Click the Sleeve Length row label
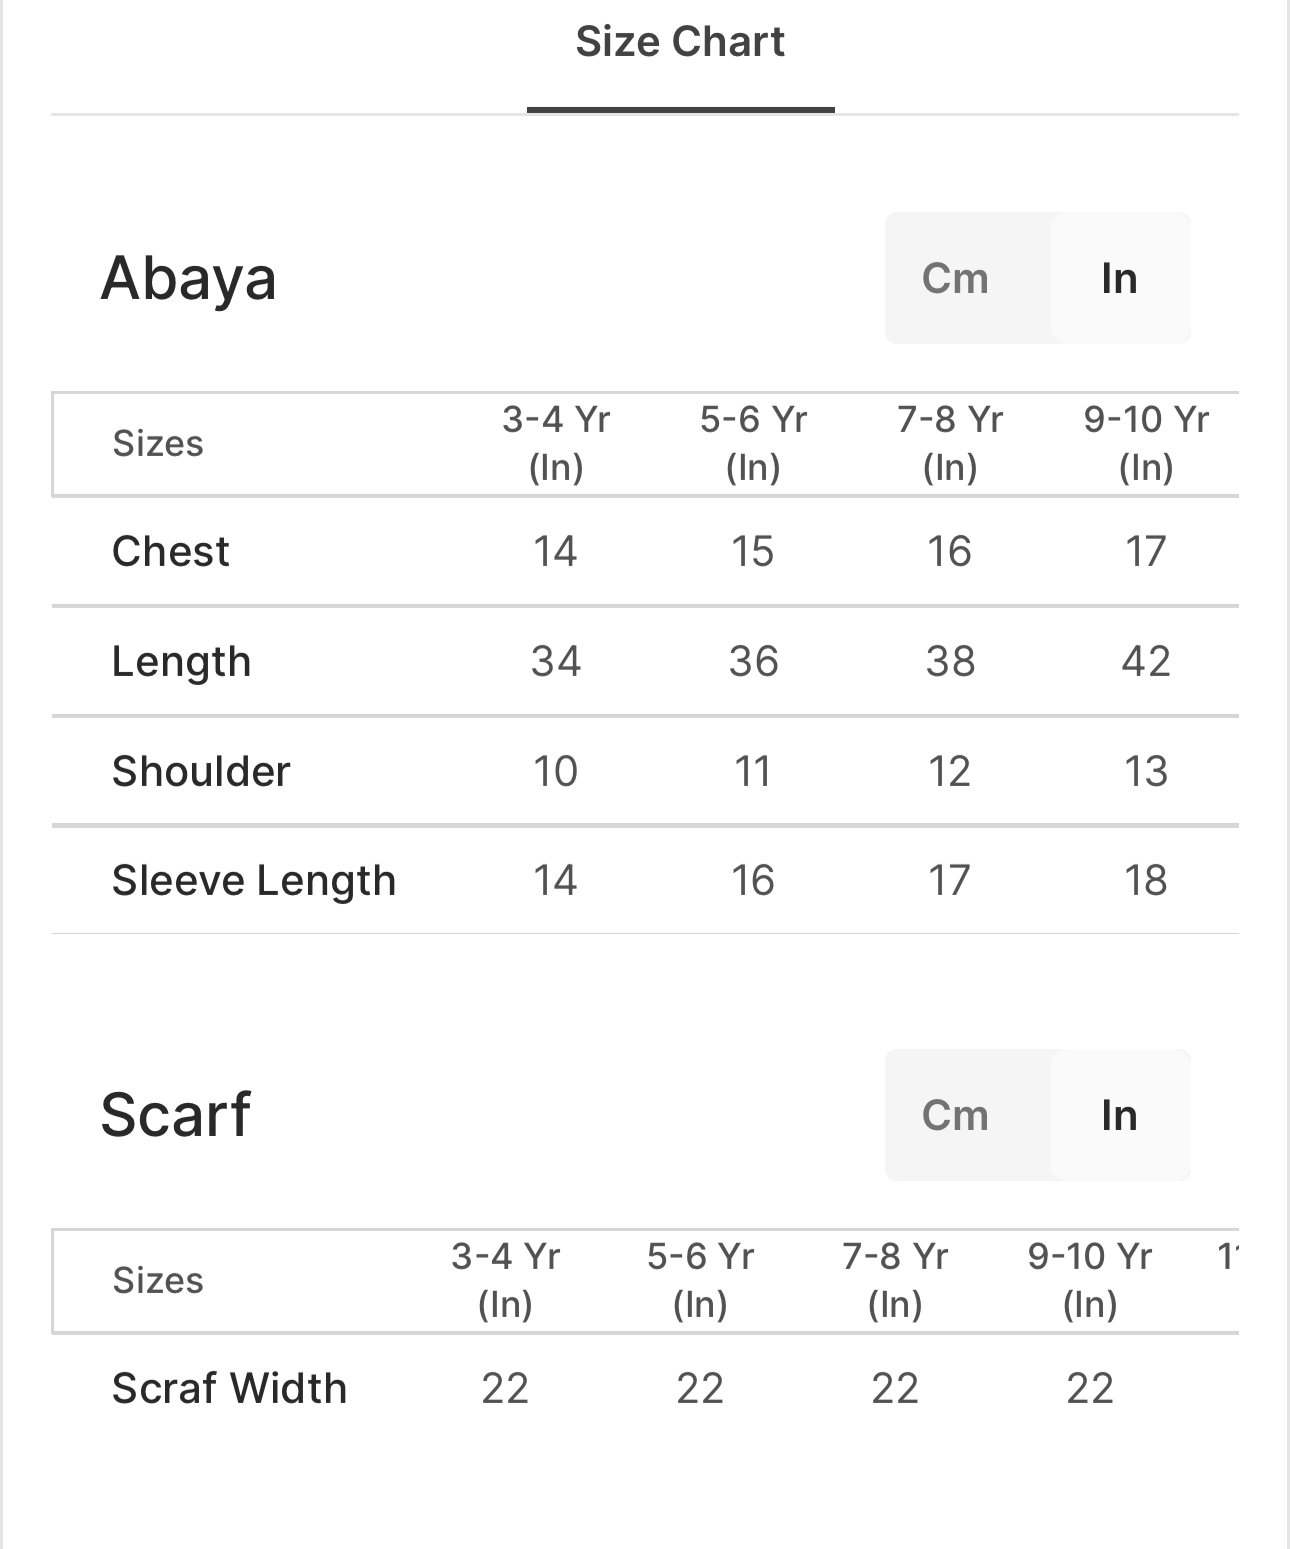Screen dimensions: 1290x1549 click(x=254, y=880)
